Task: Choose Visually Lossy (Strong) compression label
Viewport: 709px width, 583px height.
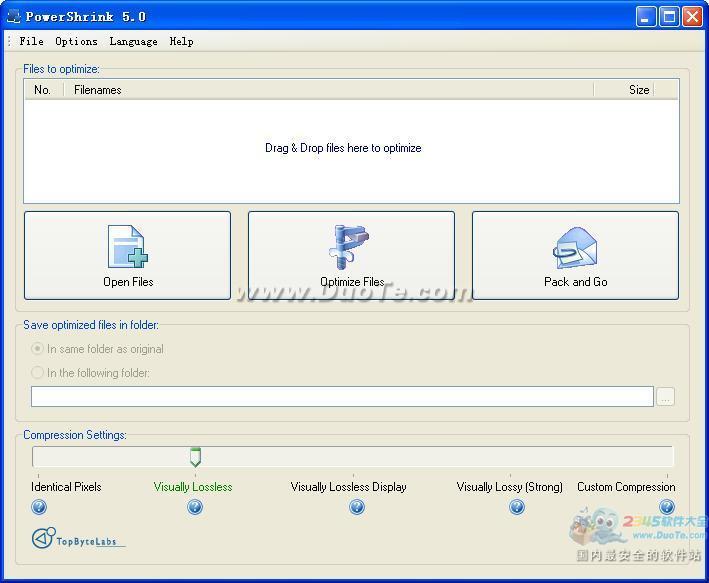Action: [x=510, y=487]
